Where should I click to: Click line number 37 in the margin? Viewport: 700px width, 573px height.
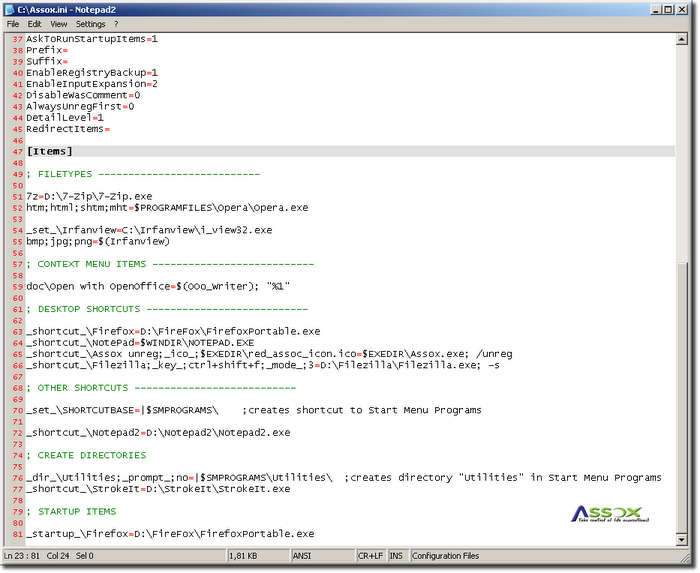[17, 39]
